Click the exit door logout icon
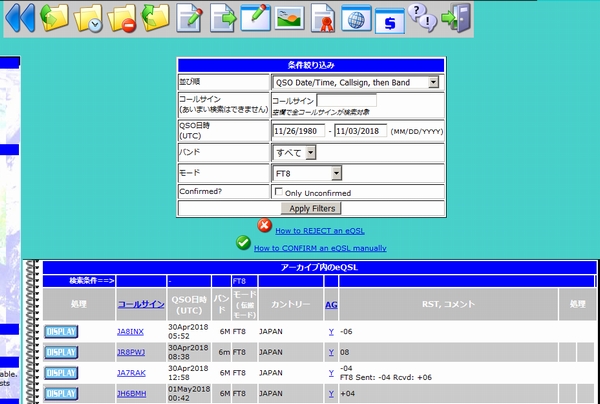Viewport: 600px width, 404px height. pyautogui.click(x=456, y=17)
